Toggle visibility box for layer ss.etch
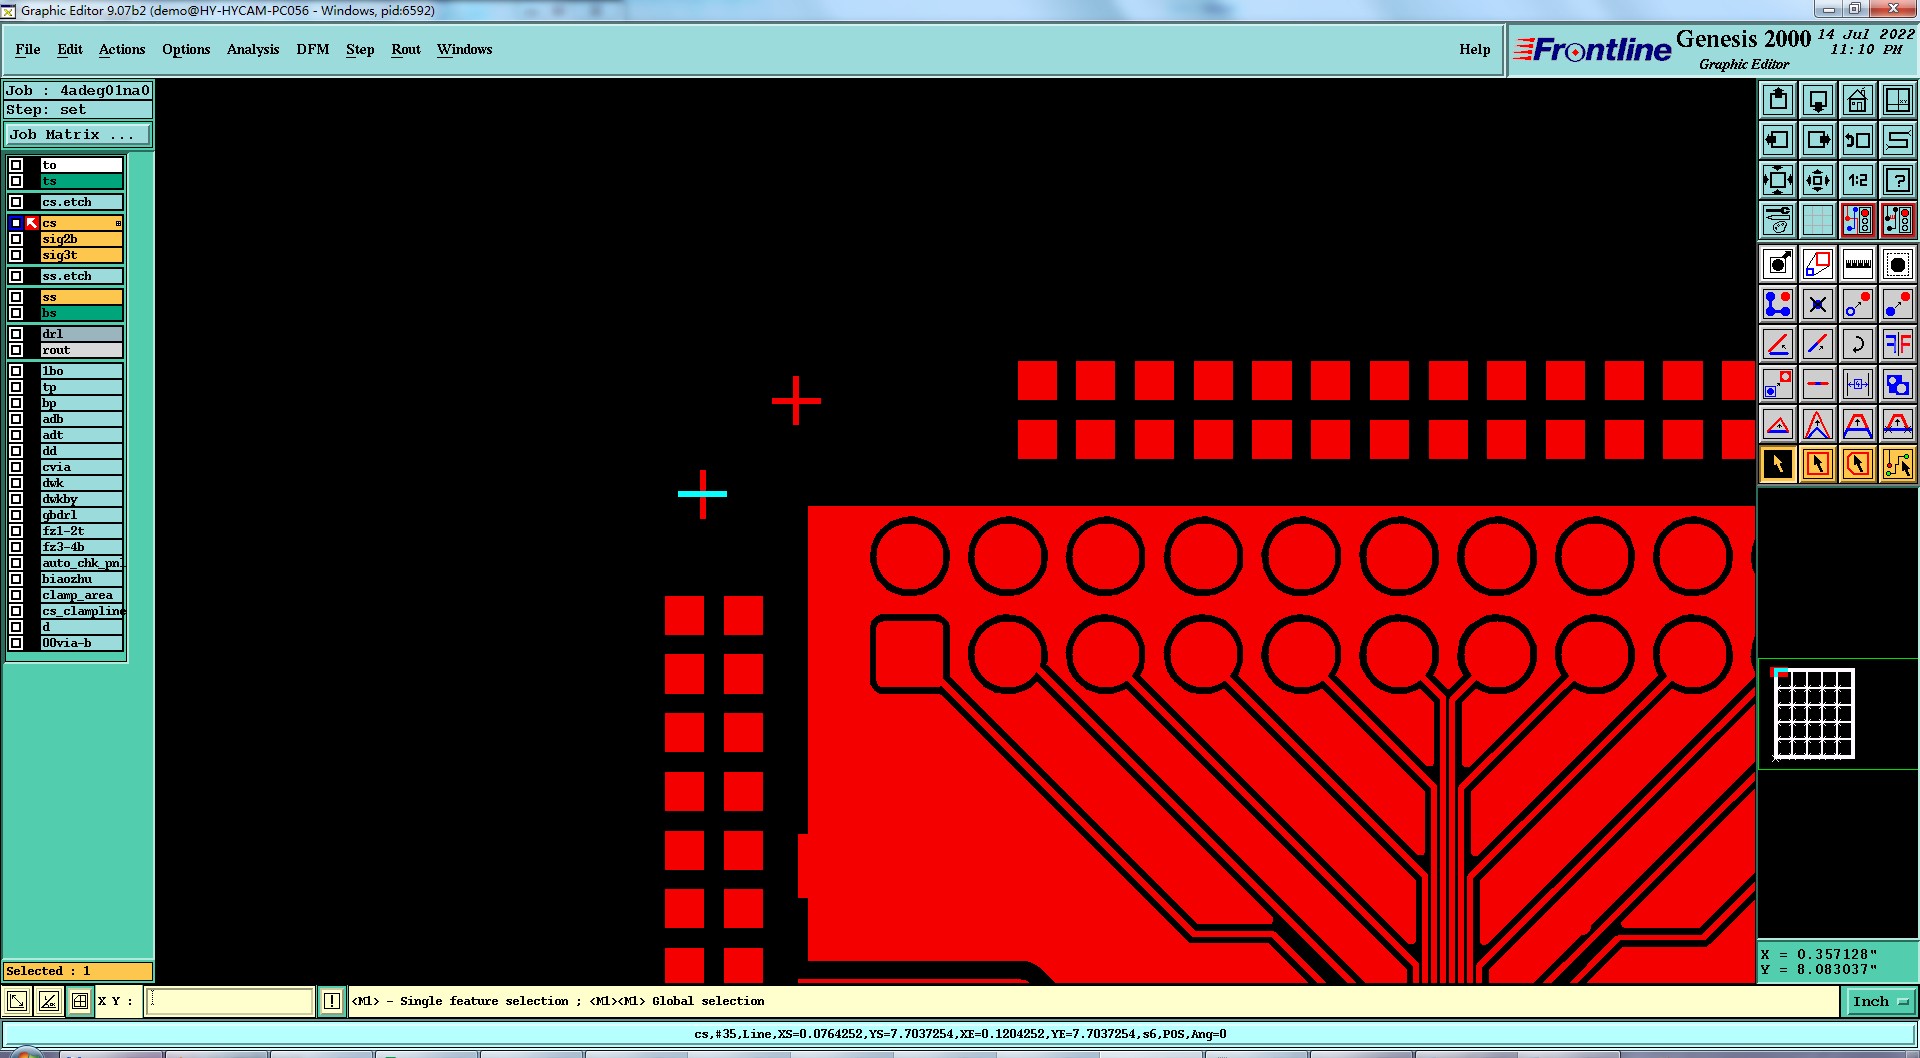Screen dimensions: 1920x1058 [x=16, y=276]
